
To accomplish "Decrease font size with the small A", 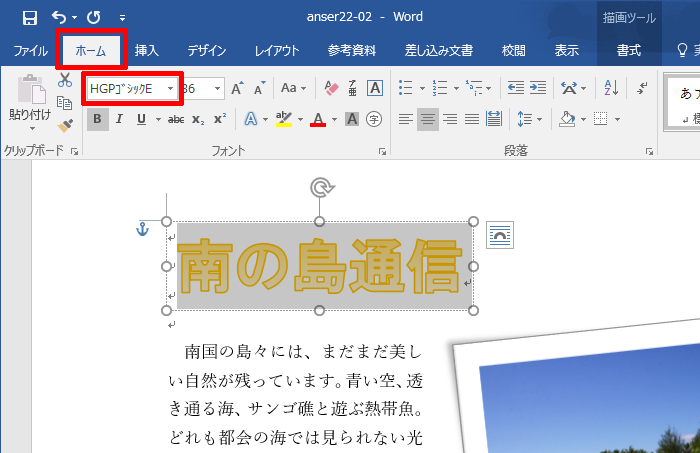I will (259, 88).
